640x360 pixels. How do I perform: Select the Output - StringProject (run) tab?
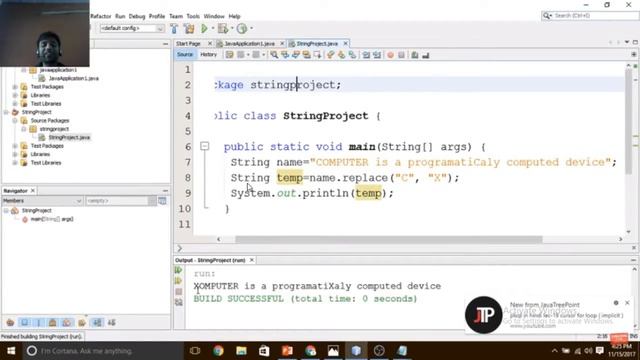[210, 260]
